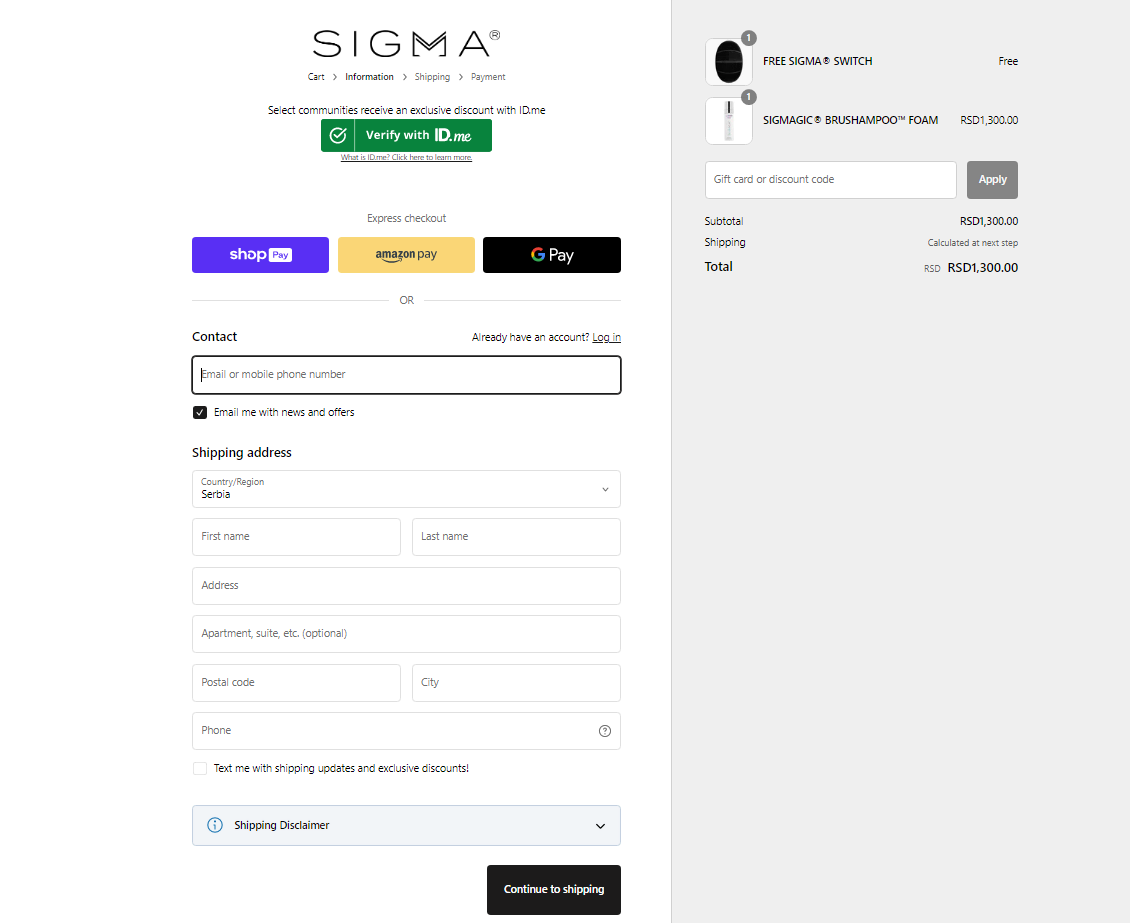Expand the Shipping Disclaimer section
This screenshot has width=1130, height=923.
(600, 826)
